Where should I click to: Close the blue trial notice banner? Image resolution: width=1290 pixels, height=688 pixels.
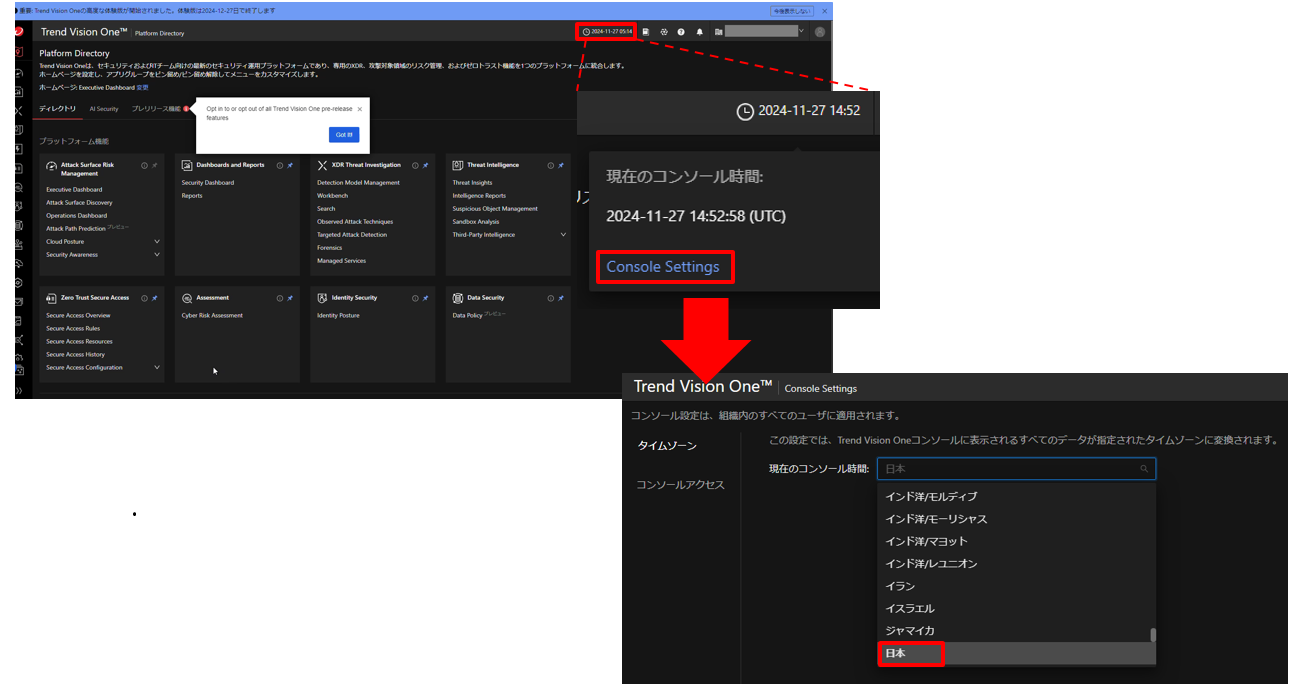[x=825, y=10]
